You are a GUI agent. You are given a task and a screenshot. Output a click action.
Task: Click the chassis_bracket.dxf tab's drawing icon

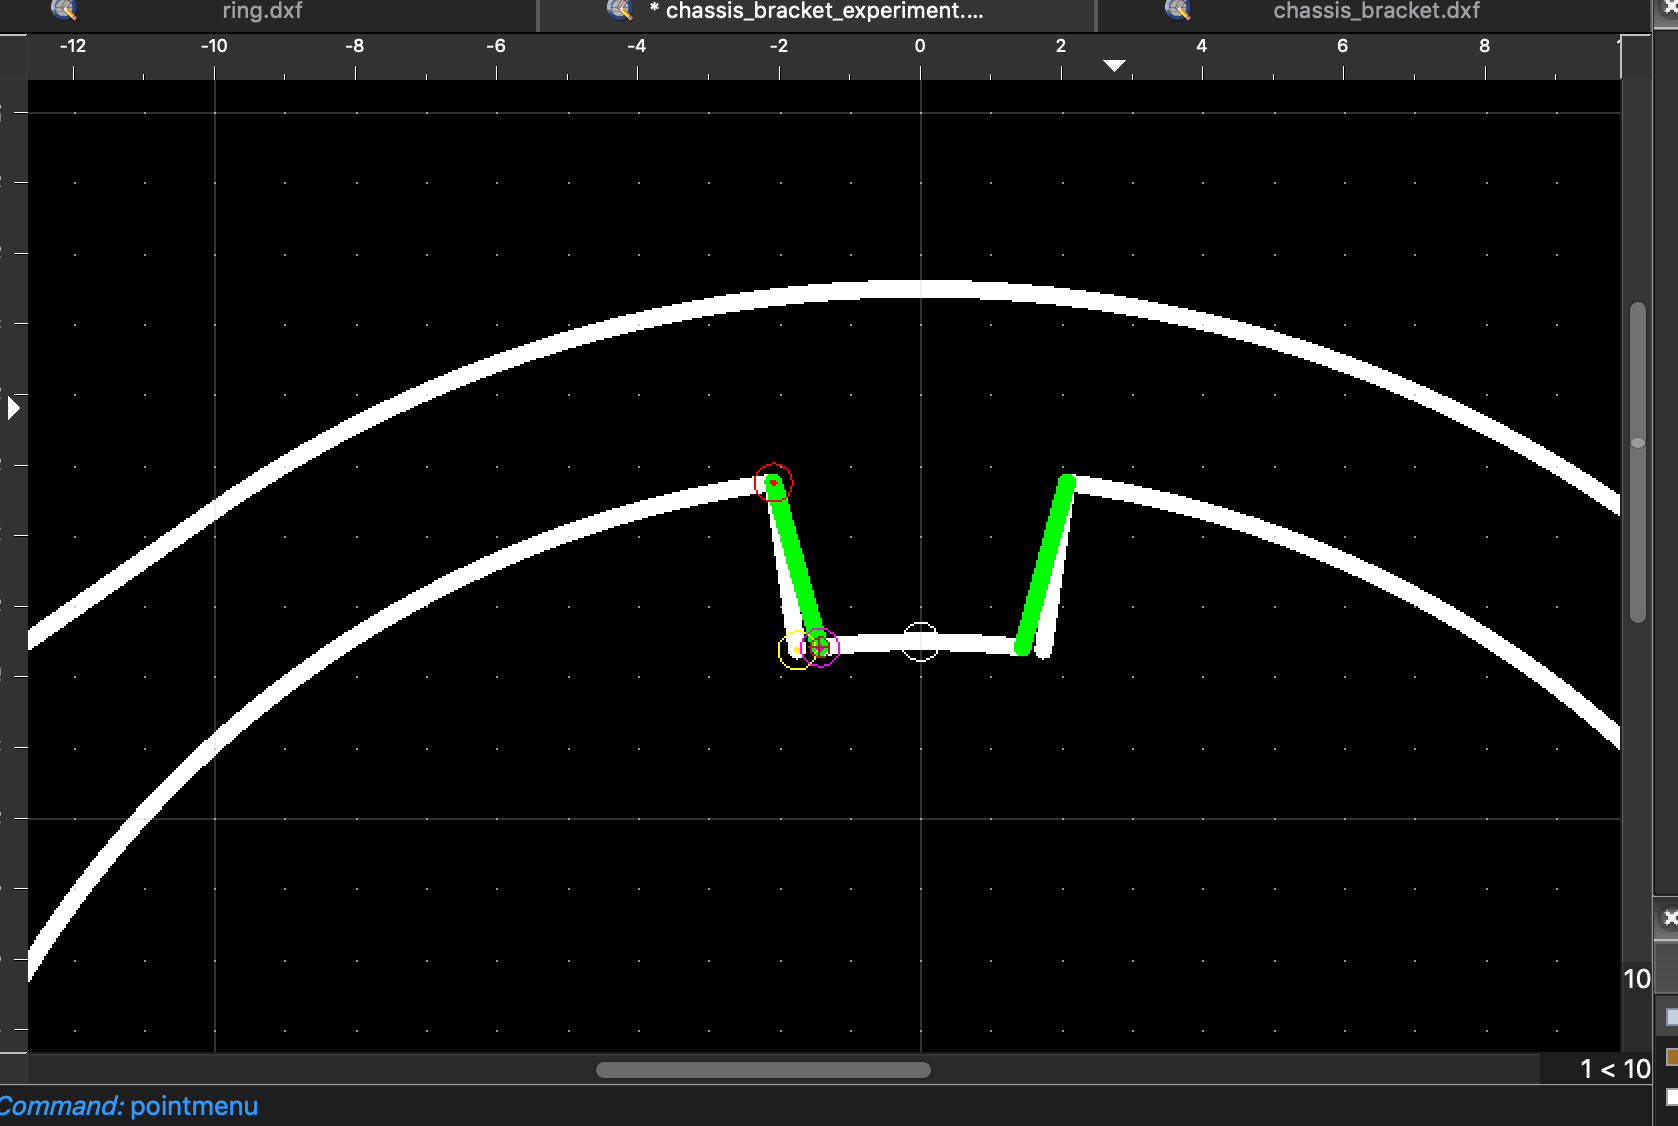coord(1178,10)
